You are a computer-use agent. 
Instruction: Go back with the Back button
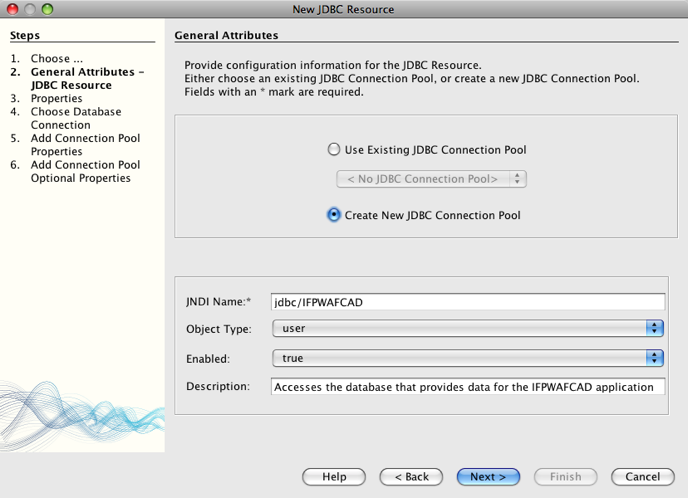tap(411, 477)
